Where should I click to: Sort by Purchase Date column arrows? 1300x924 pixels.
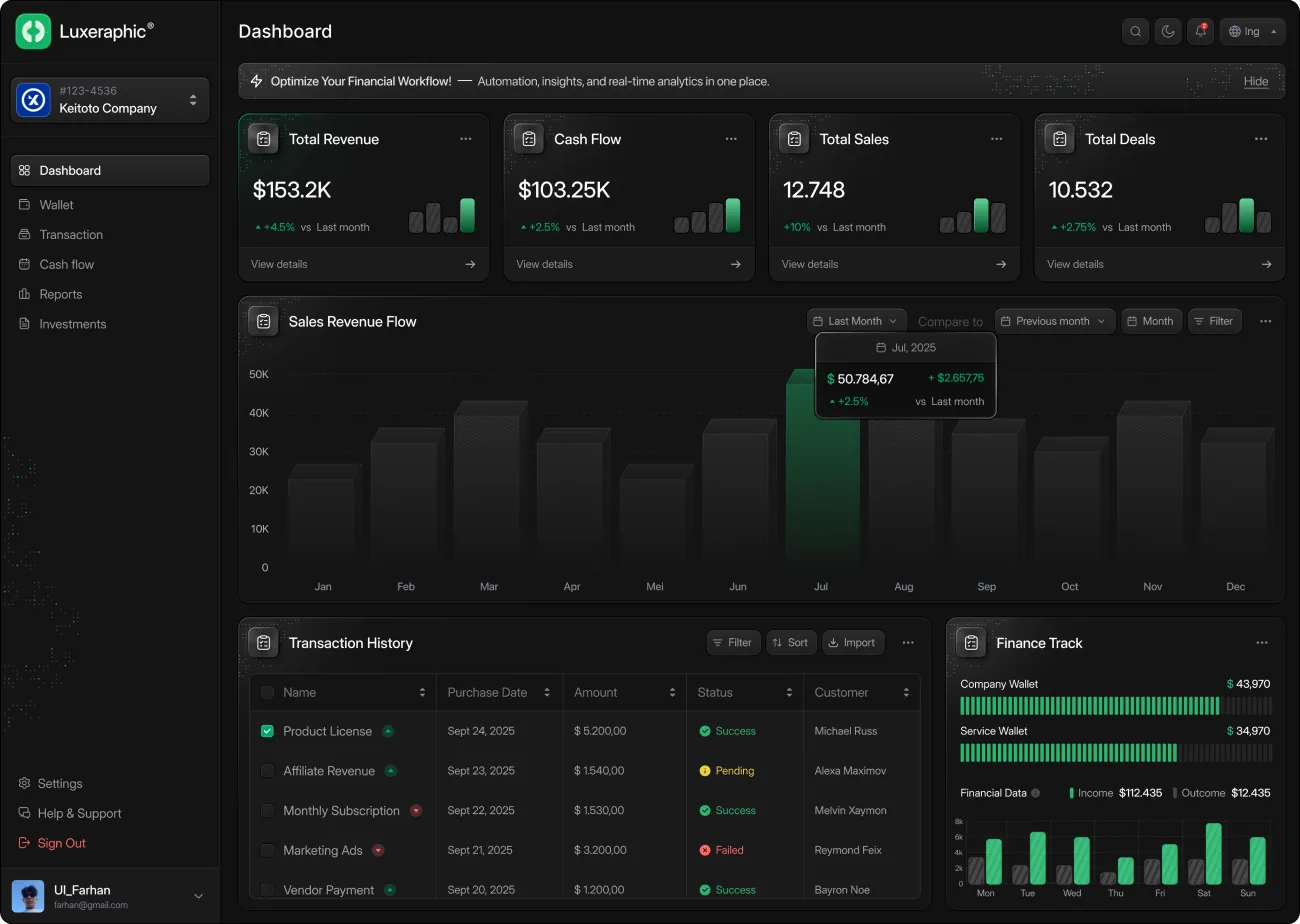[x=547, y=692]
